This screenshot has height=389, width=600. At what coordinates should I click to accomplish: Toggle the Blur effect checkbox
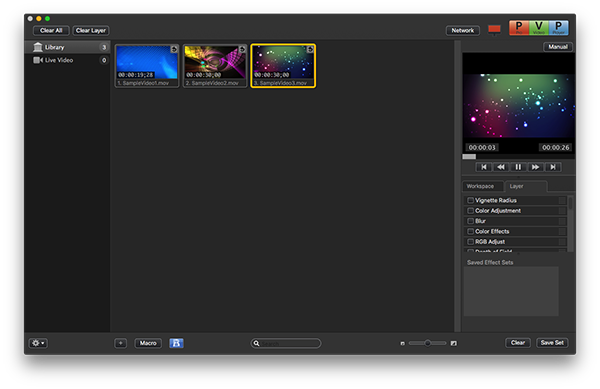471,221
